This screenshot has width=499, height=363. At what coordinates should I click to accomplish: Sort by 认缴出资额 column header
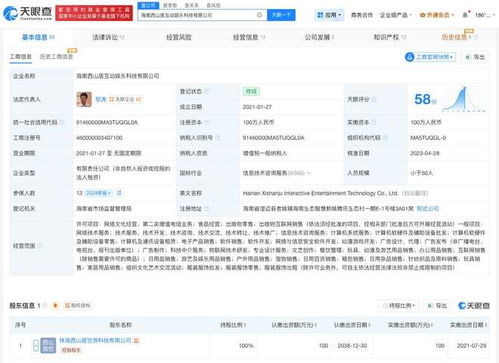(294, 325)
